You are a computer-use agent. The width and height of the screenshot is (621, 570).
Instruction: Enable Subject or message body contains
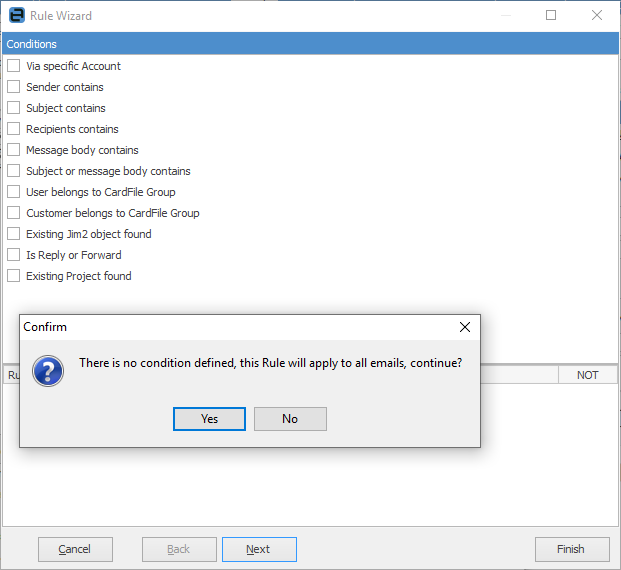click(x=13, y=171)
